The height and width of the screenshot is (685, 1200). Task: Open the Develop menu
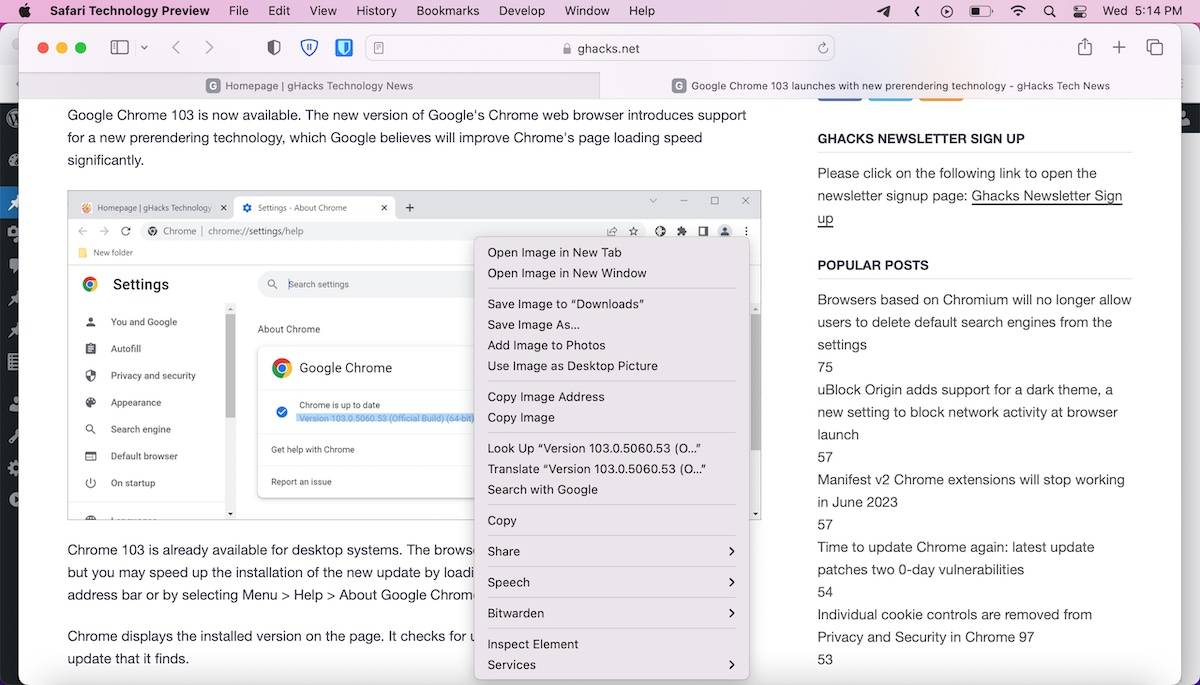522,11
